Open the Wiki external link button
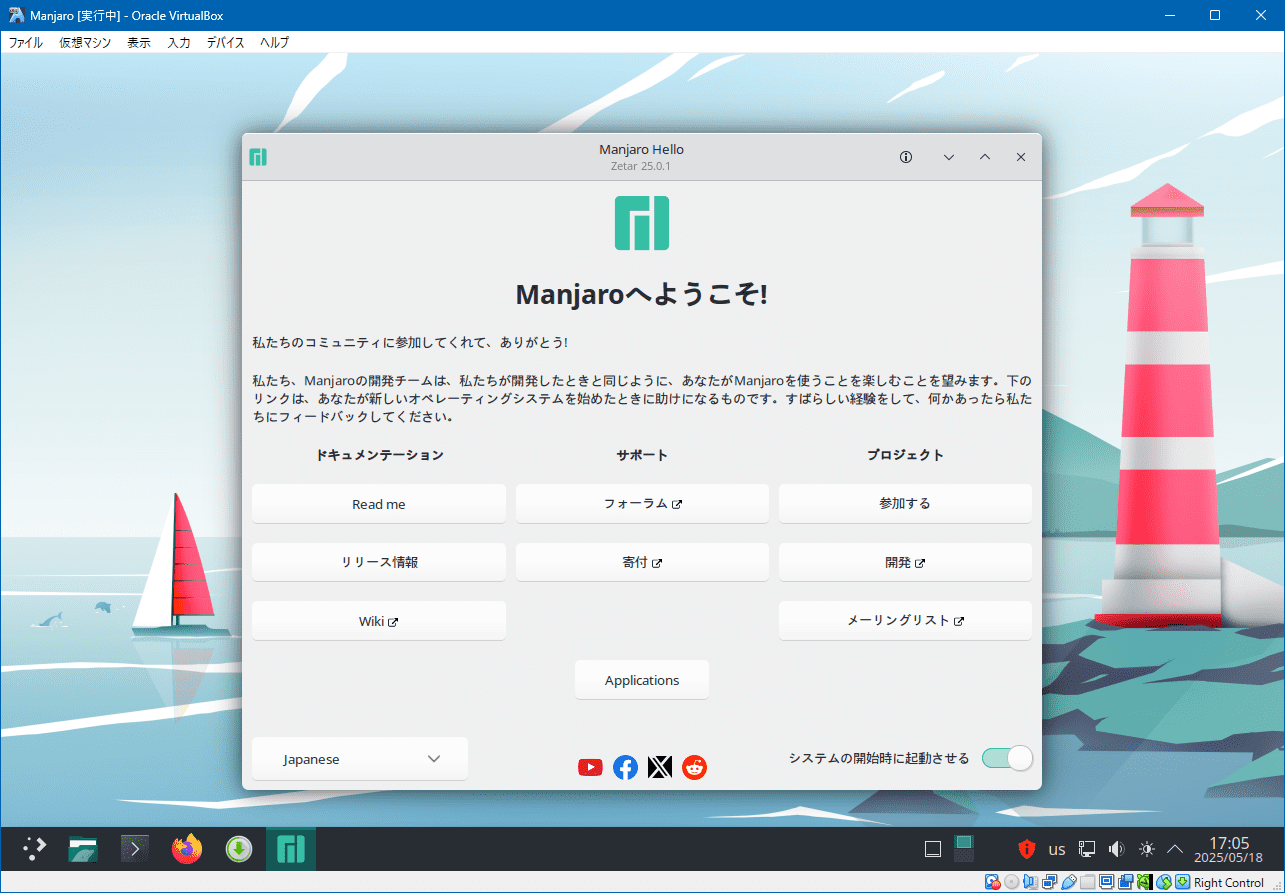 [x=379, y=621]
